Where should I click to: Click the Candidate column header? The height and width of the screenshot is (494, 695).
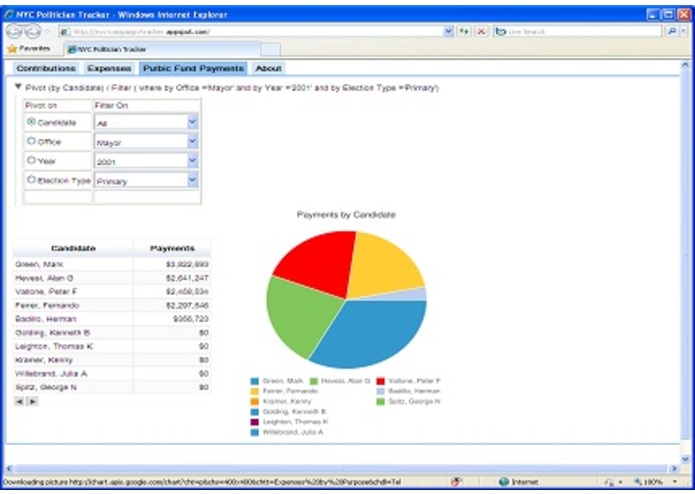pos(73,248)
